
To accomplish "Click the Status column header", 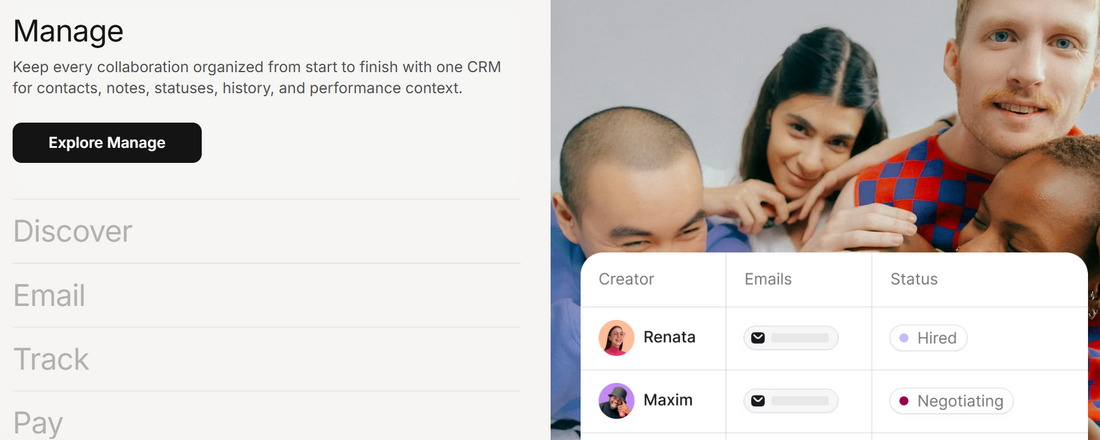I will (914, 279).
